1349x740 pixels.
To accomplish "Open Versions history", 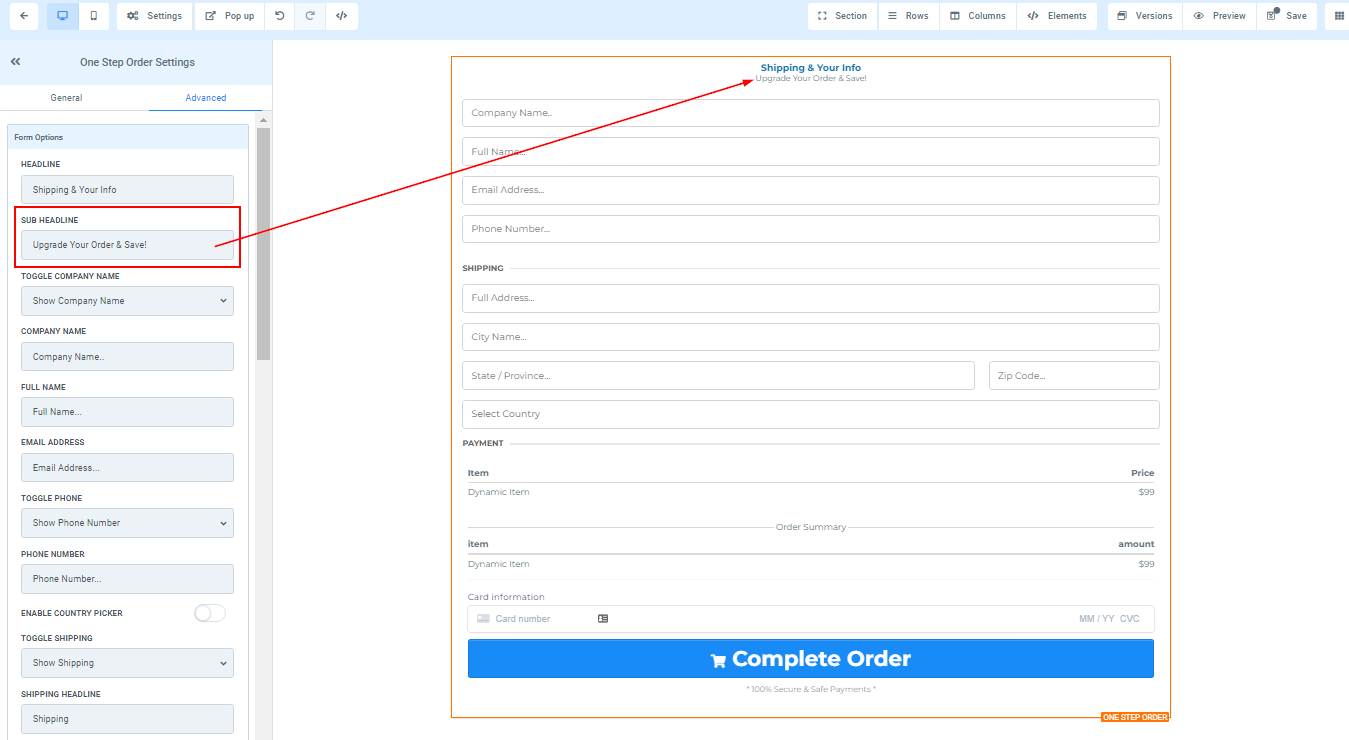I will coord(1145,16).
